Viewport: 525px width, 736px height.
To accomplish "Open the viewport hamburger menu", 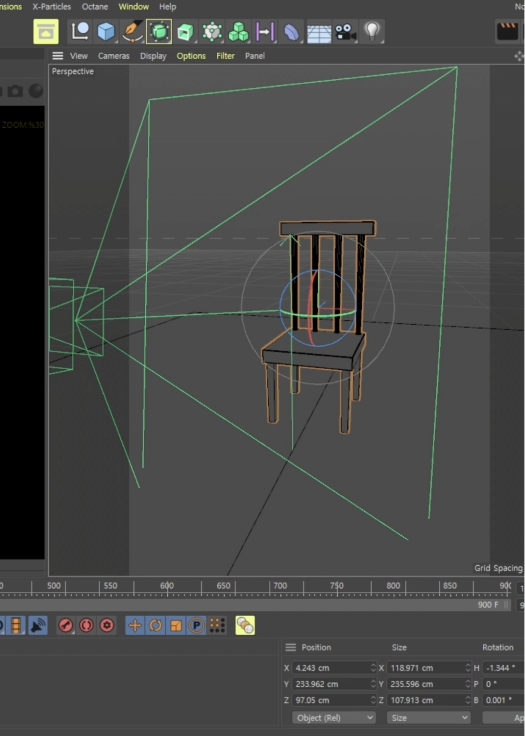I will [x=57, y=56].
